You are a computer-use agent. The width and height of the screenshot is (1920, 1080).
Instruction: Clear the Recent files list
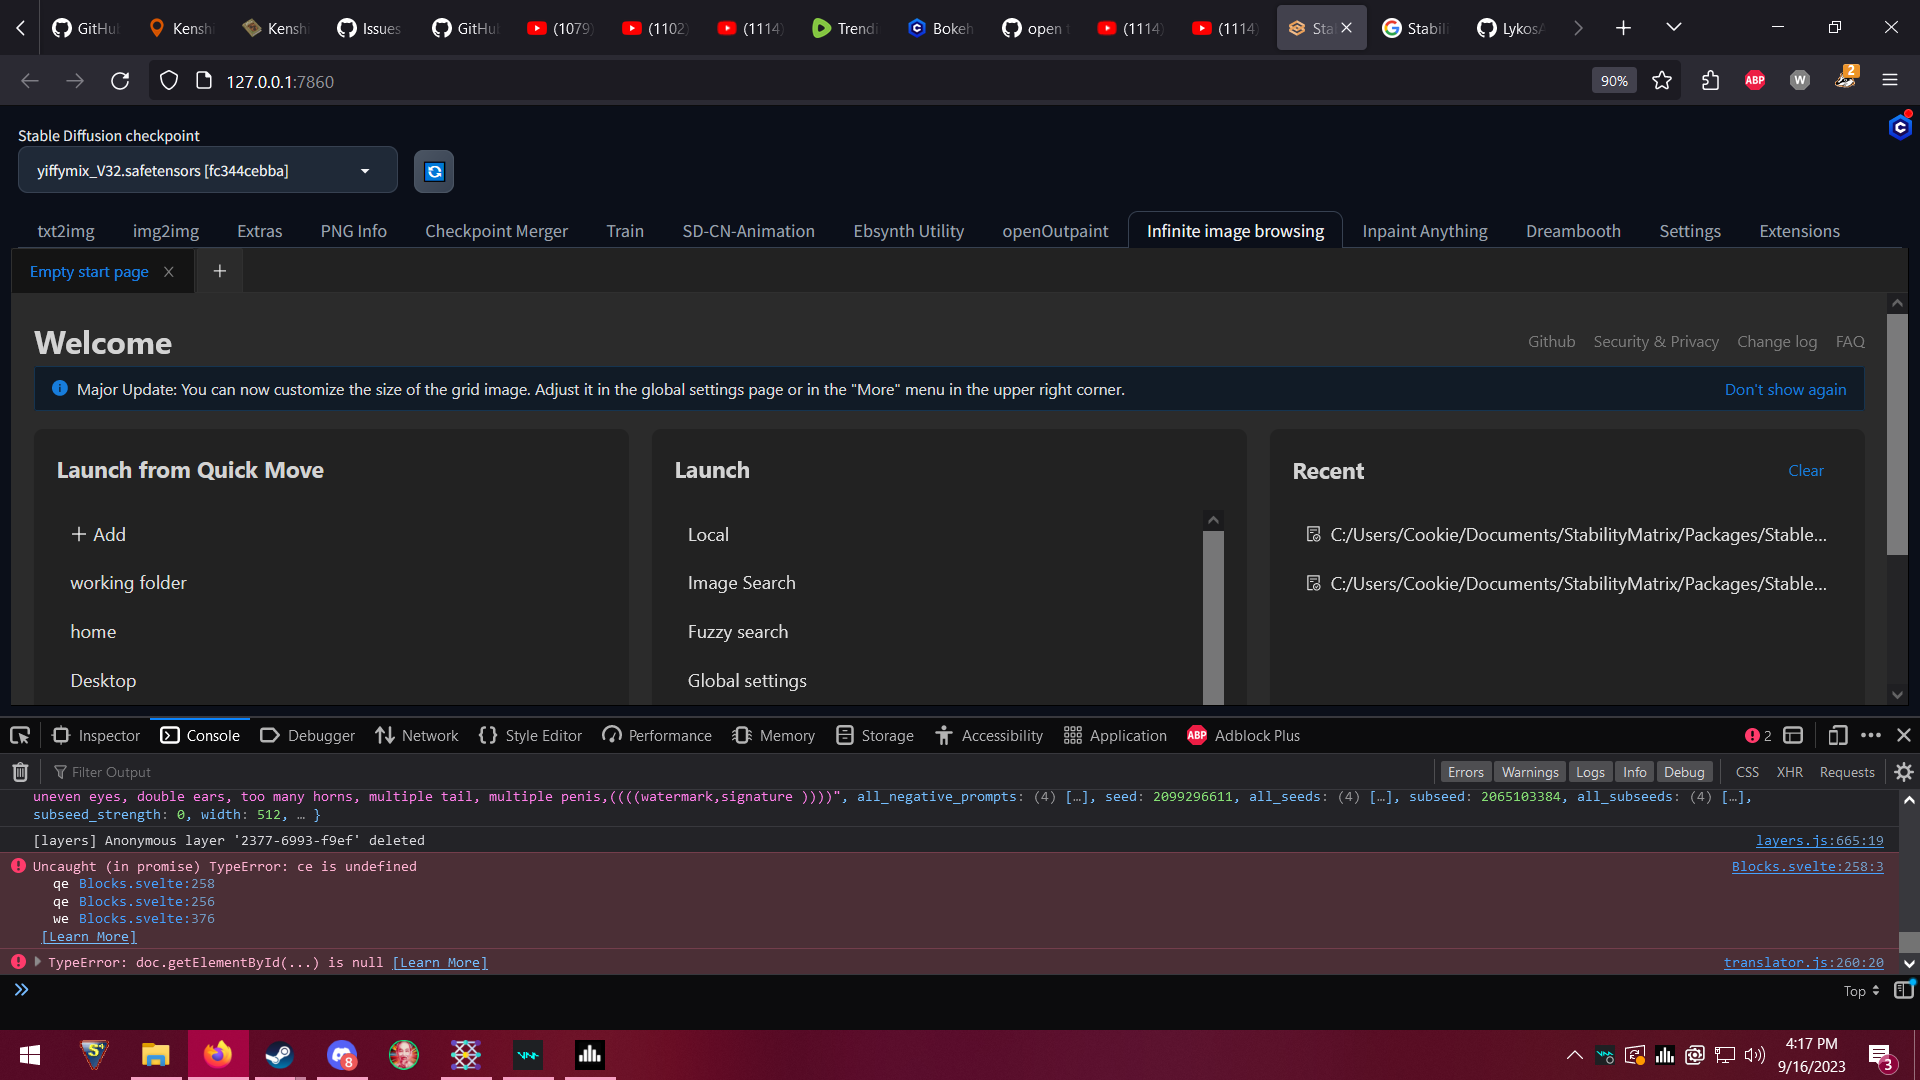coord(1806,470)
